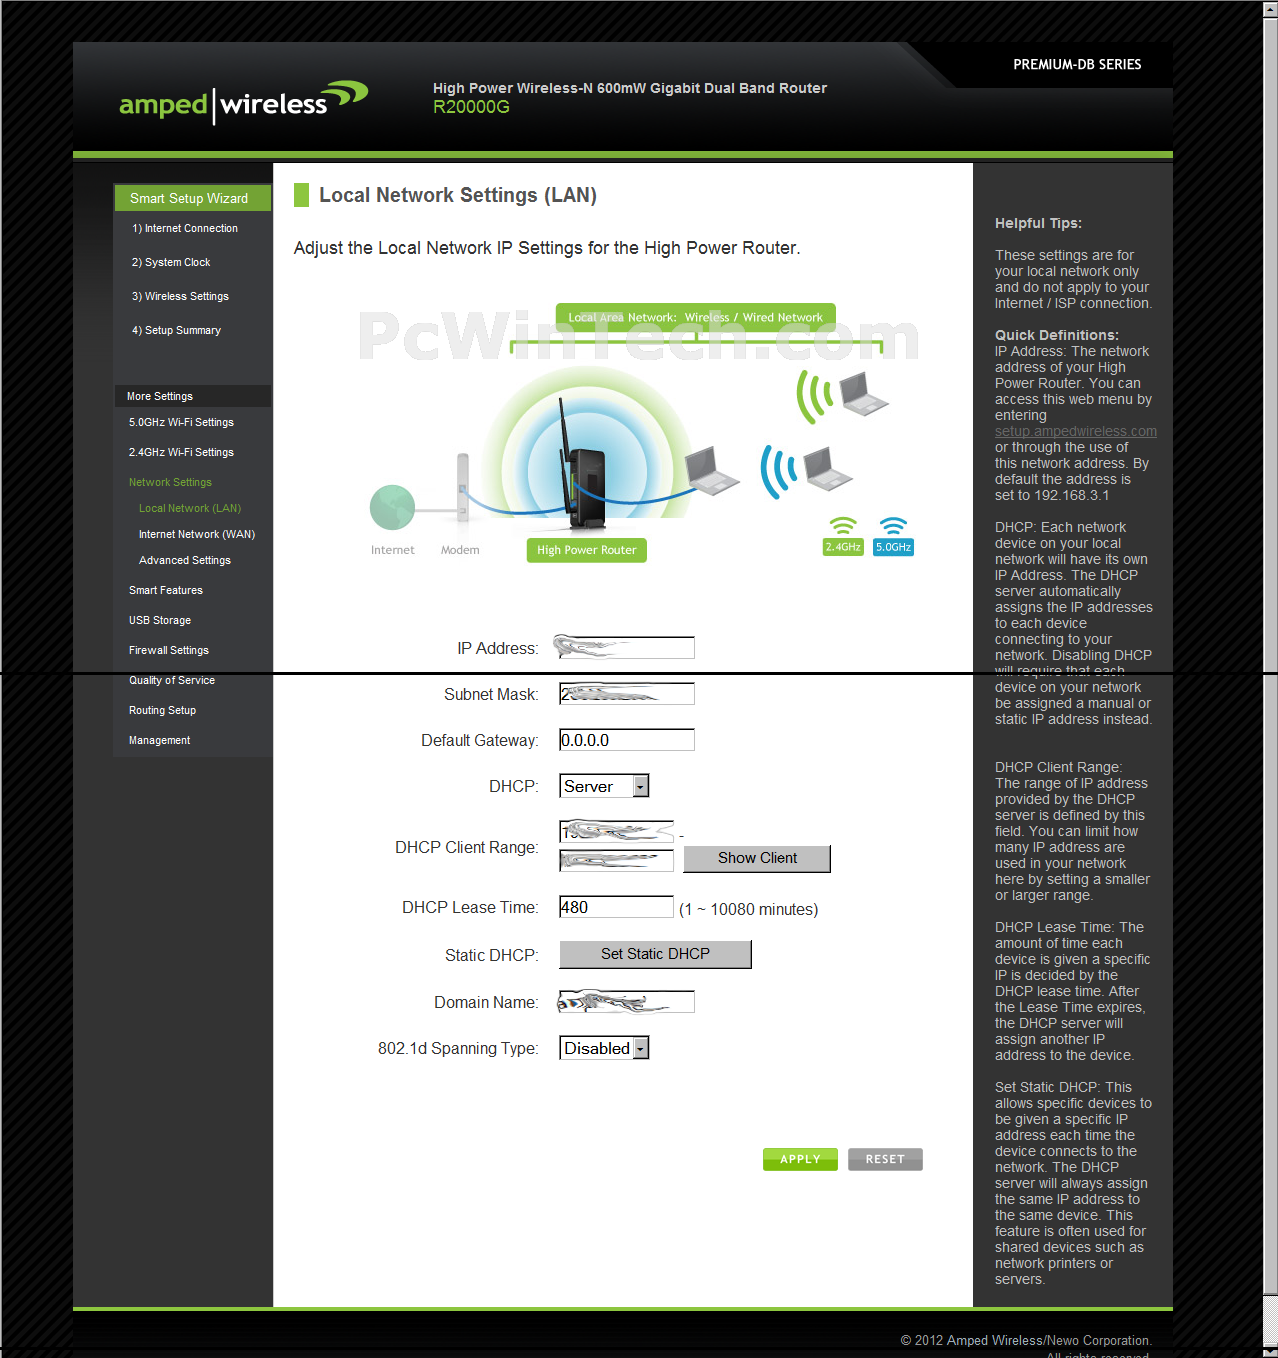Select Network Settings menu item
This screenshot has height=1358, width=1278.
(170, 482)
